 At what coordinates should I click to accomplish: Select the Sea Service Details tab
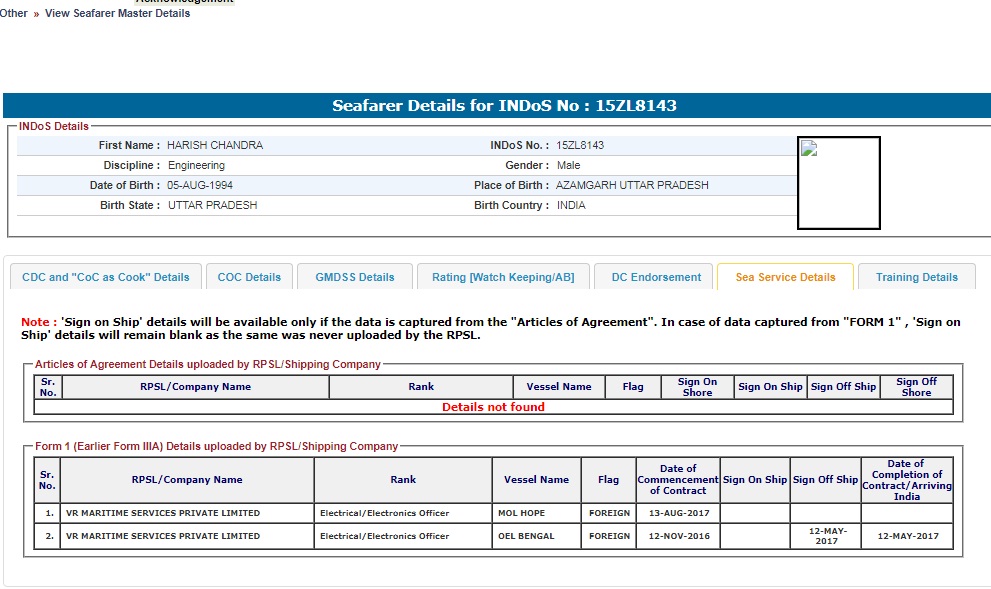785,277
